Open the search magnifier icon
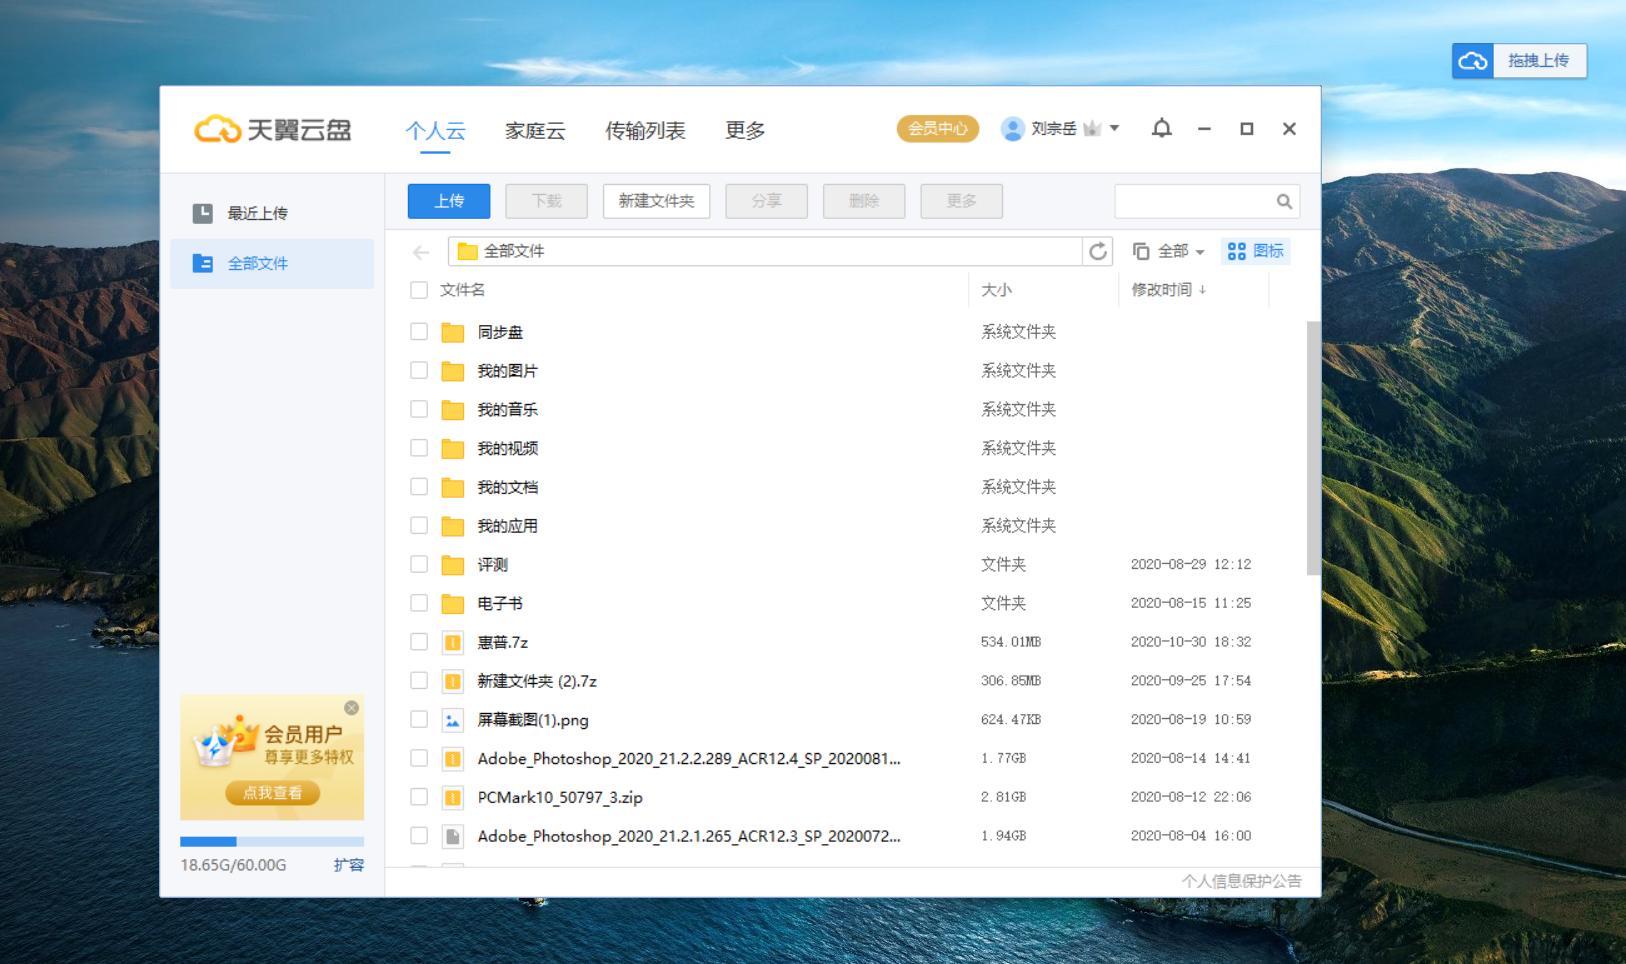Image resolution: width=1626 pixels, height=964 pixels. click(x=1283, y=201)
